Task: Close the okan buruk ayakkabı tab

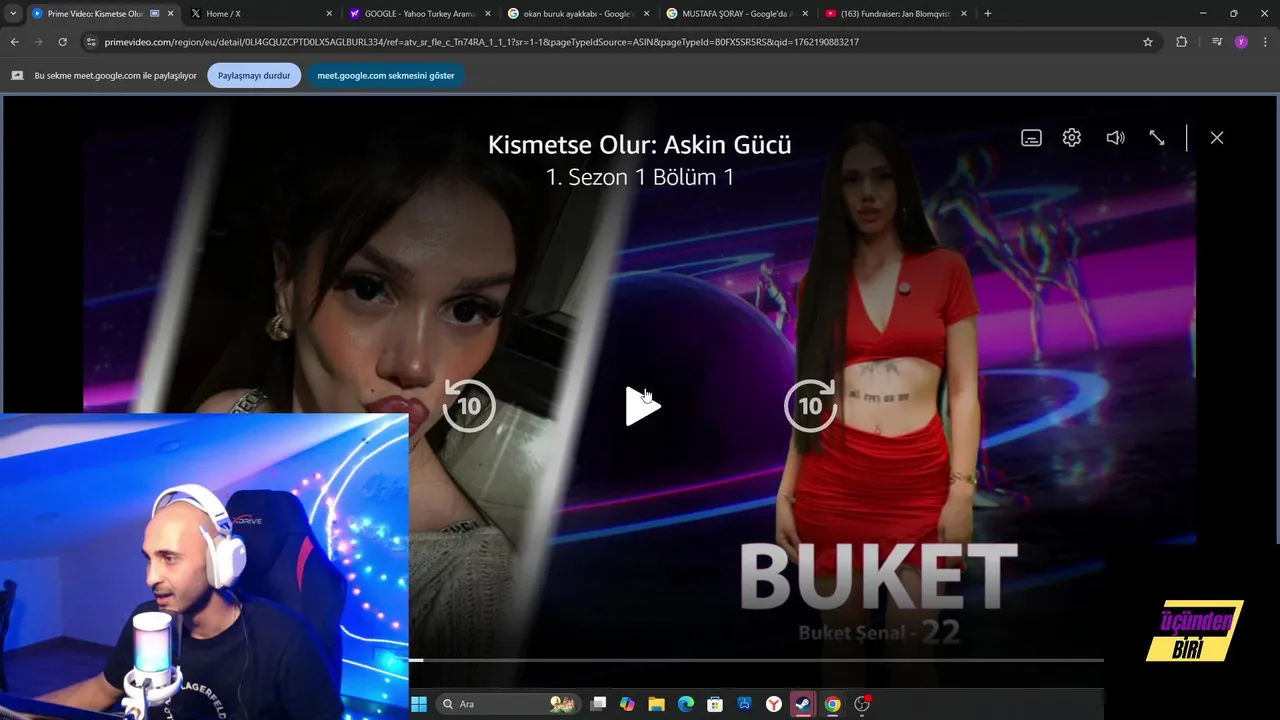Action: point(647,14)
